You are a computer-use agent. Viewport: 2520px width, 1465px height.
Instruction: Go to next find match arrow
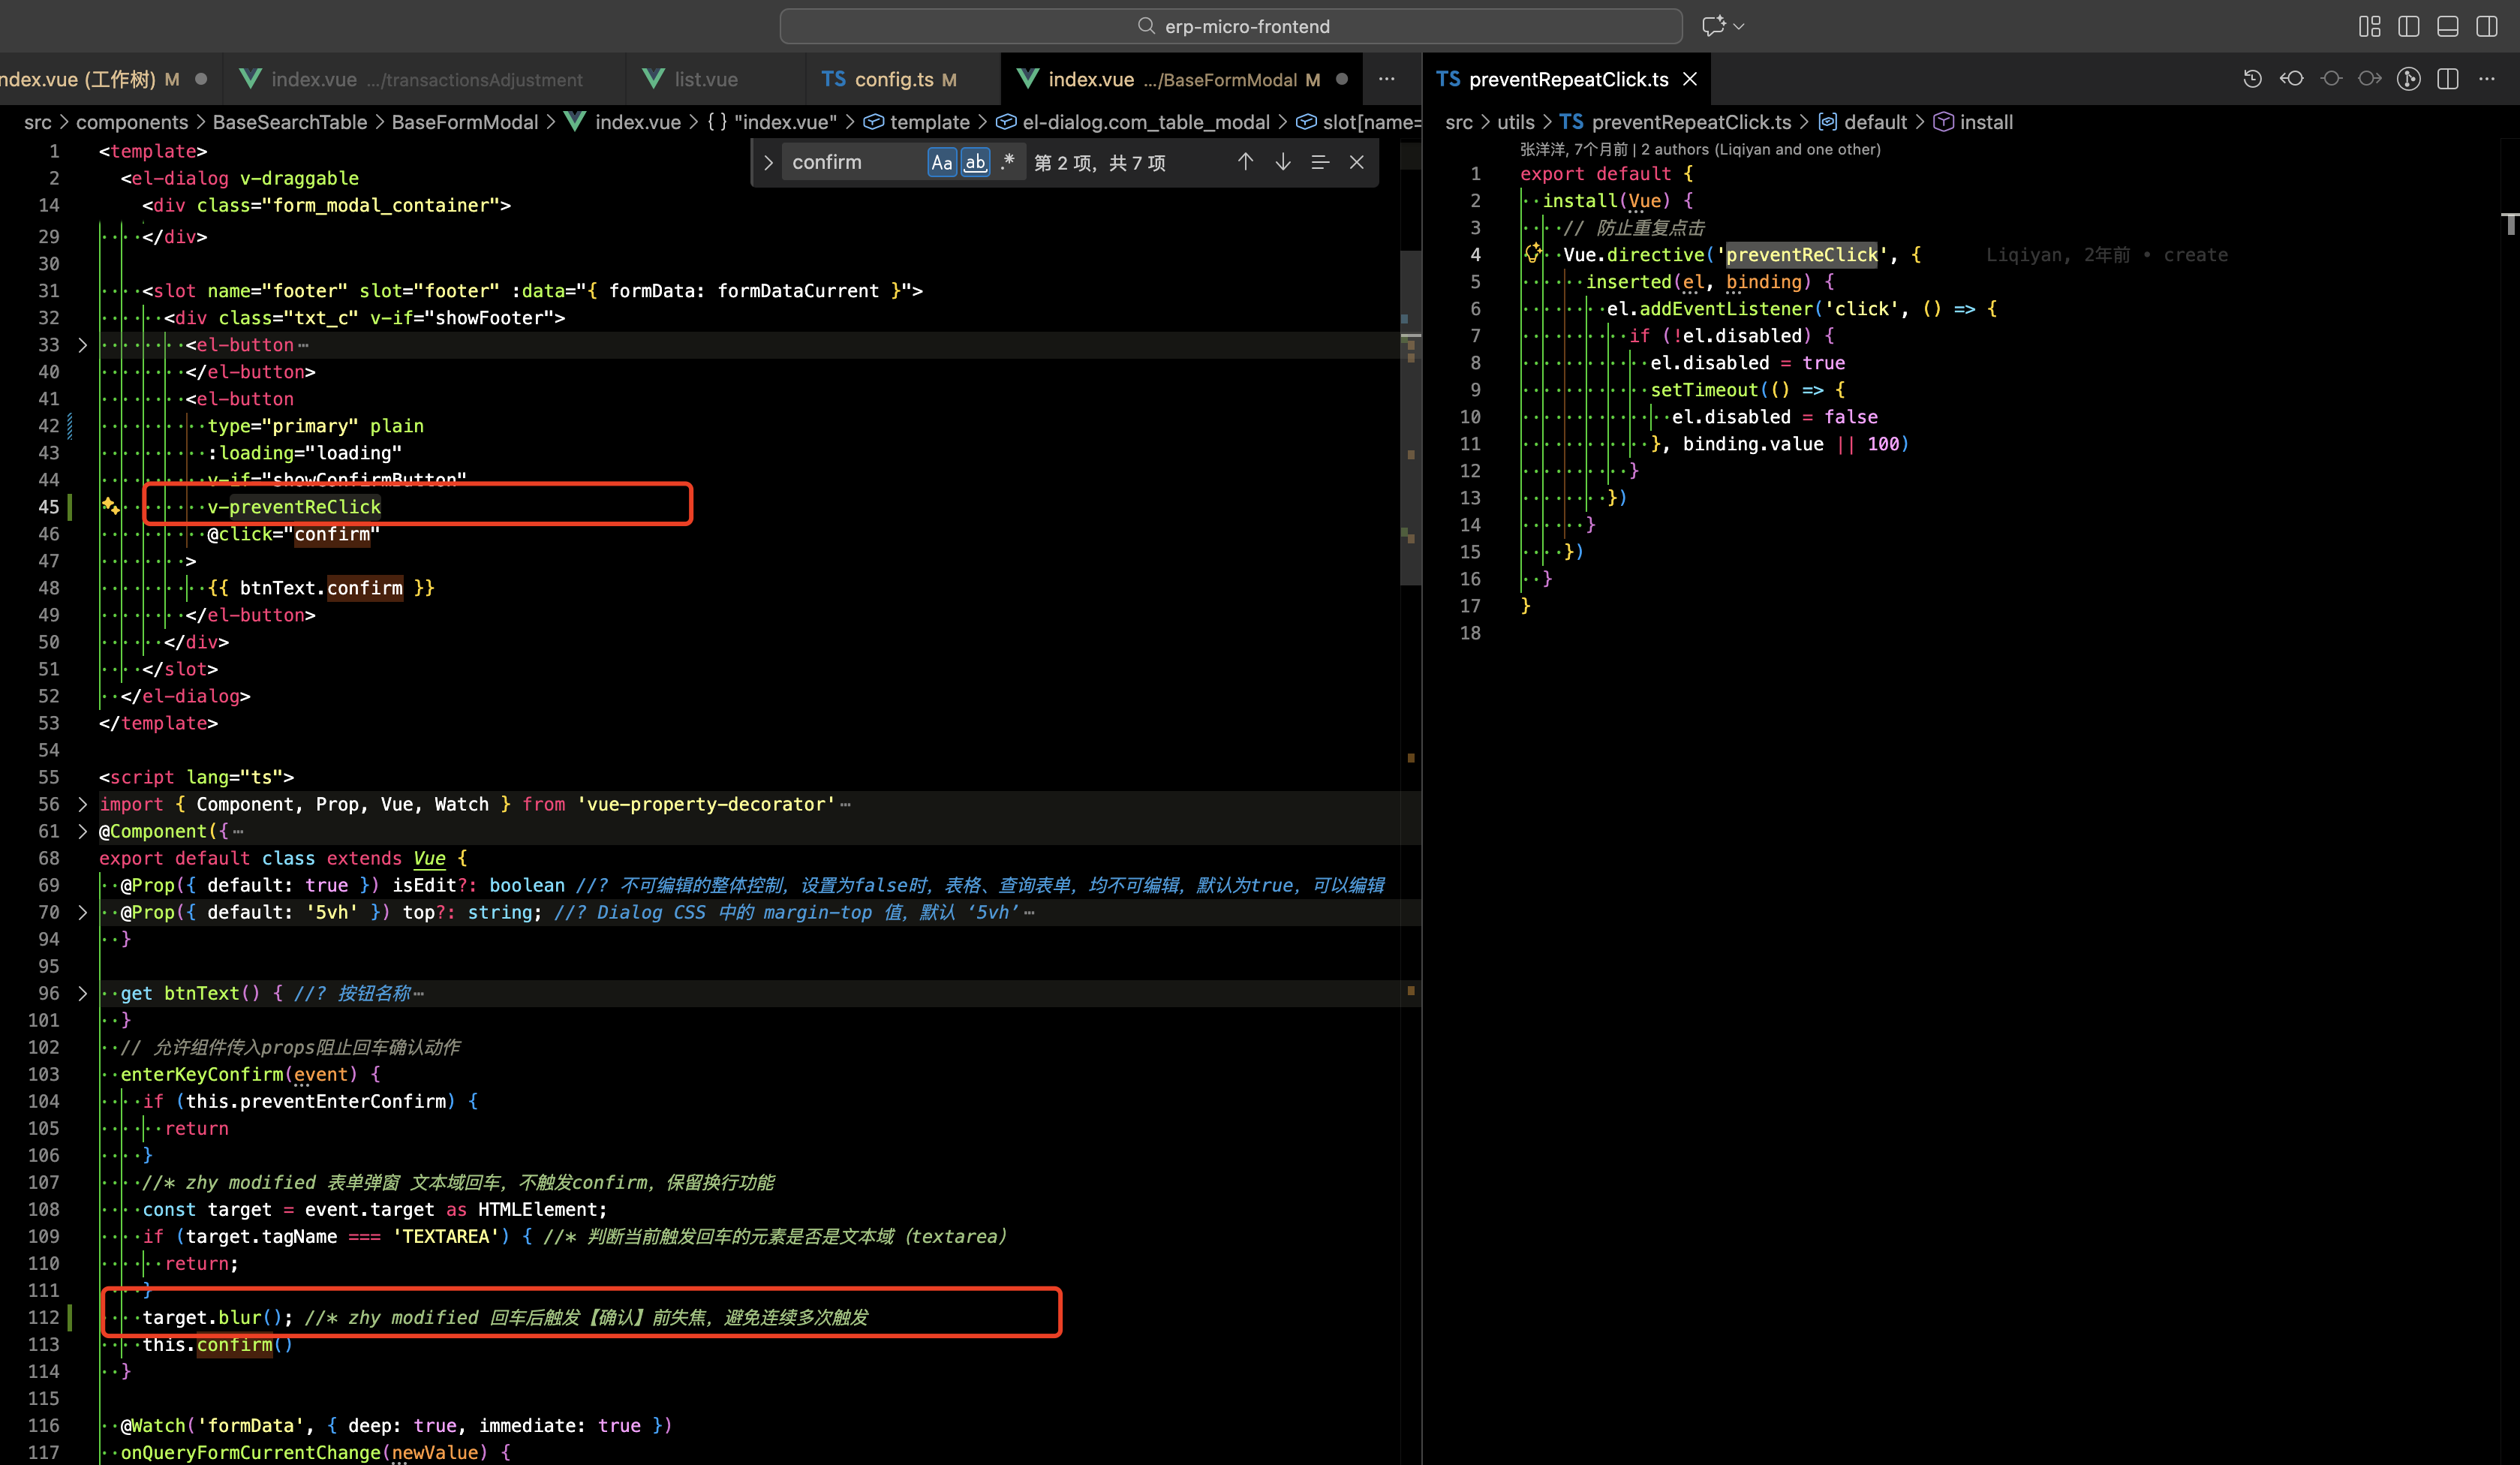pos(1283,162)
